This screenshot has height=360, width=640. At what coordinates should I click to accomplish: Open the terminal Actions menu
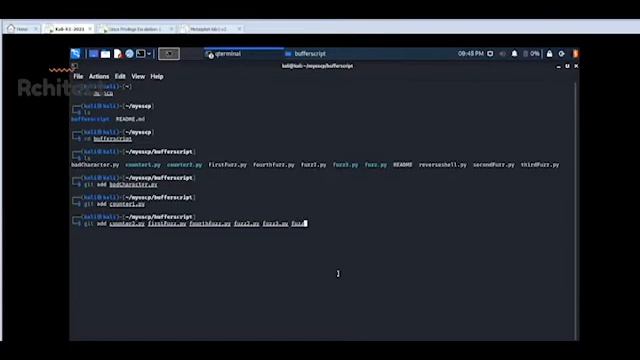tap(99, 76)
